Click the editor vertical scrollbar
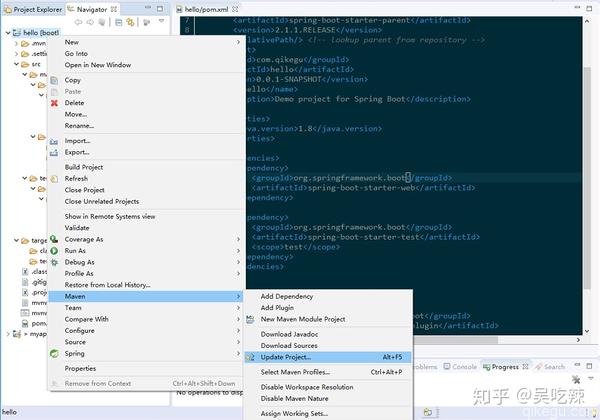This screenshot has width=600, height=420. [x=587, y=176]
